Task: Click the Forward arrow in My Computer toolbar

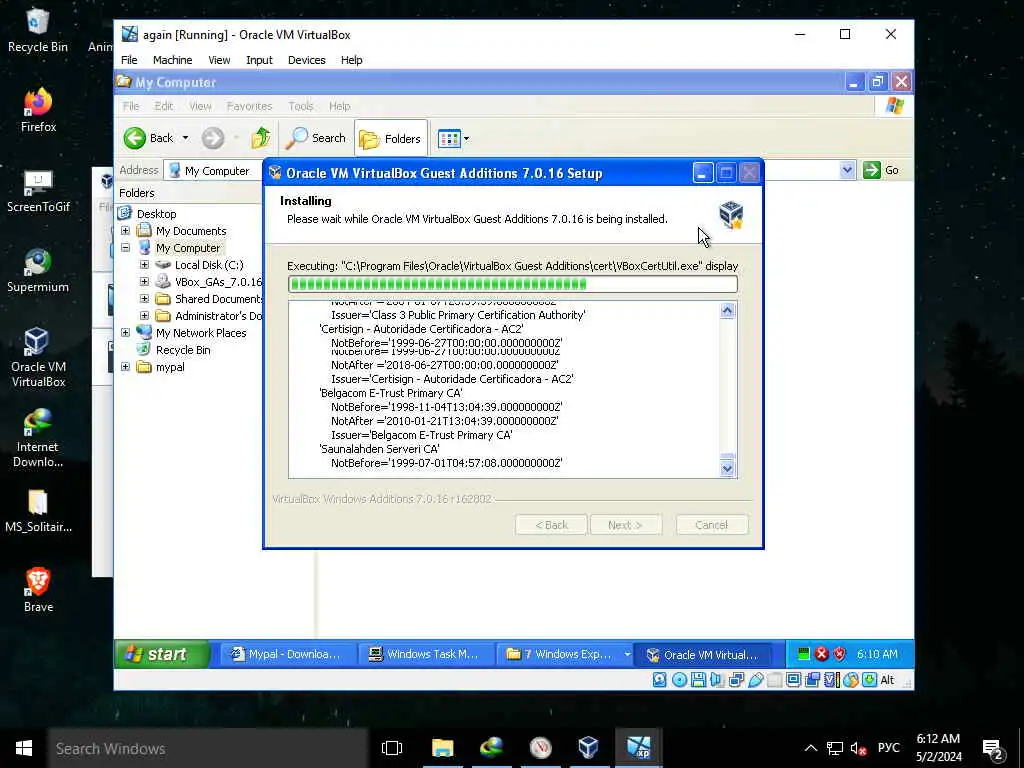Action: pos(213,138)
